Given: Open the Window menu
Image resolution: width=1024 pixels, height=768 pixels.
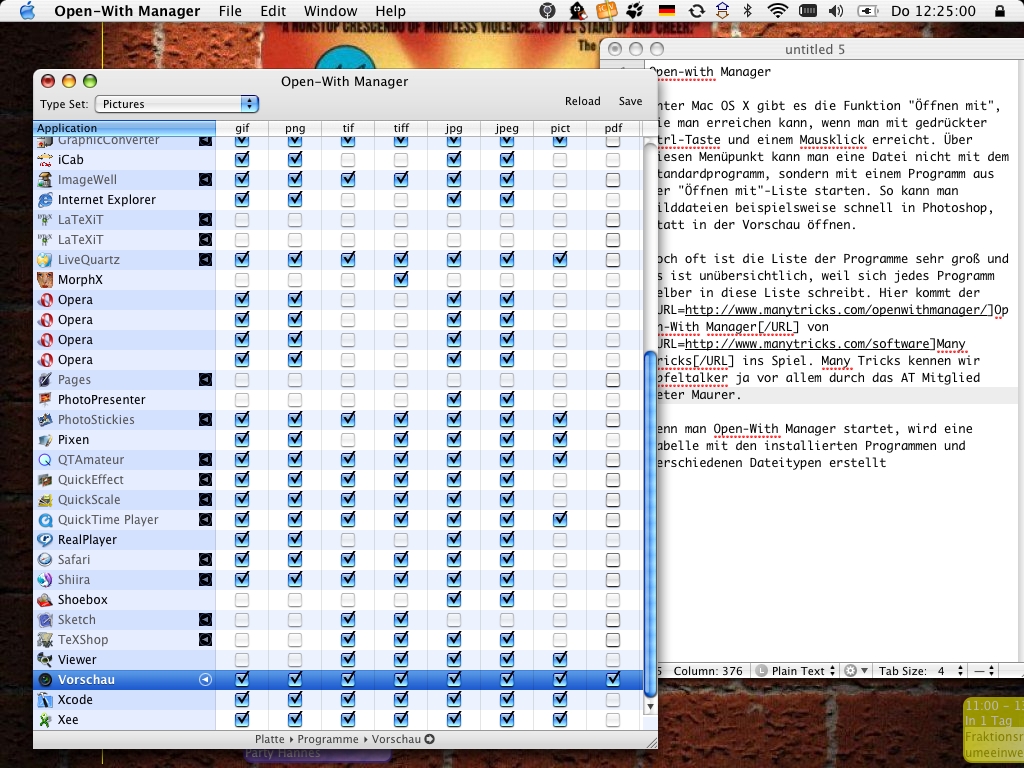Looking at the screenshot, I should [330, 11].
